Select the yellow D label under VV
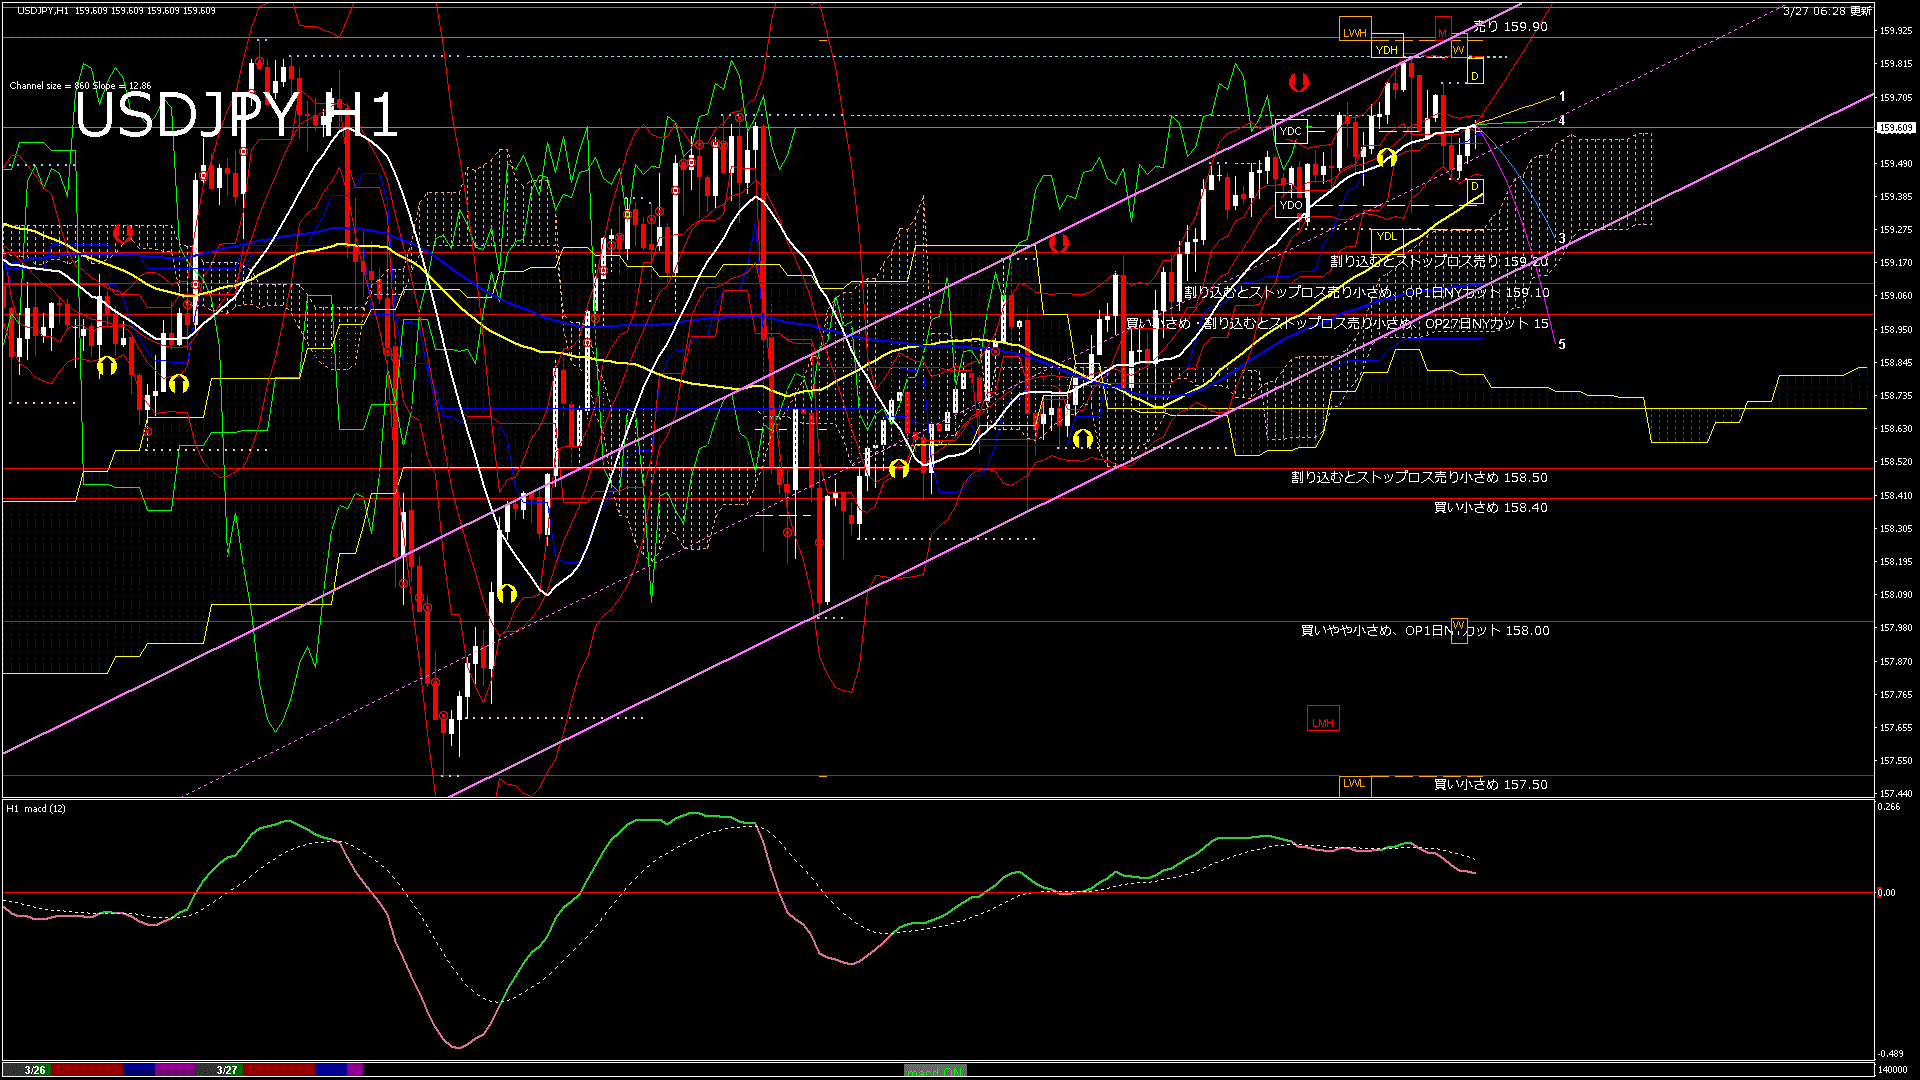The image size is (1920, 1080). tap(1476, 75)
